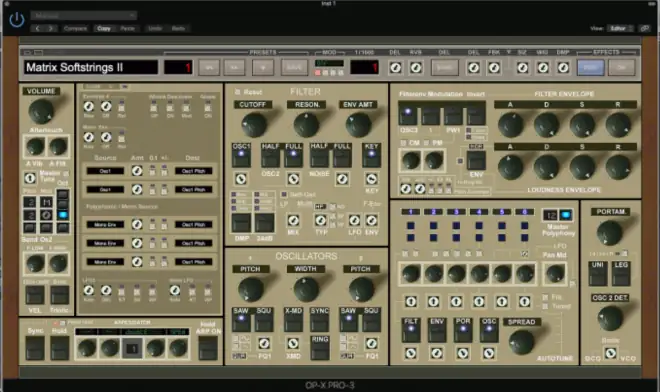Click the filter MIX mini knob
Screen dimensions: 660x392
(293, 220)
